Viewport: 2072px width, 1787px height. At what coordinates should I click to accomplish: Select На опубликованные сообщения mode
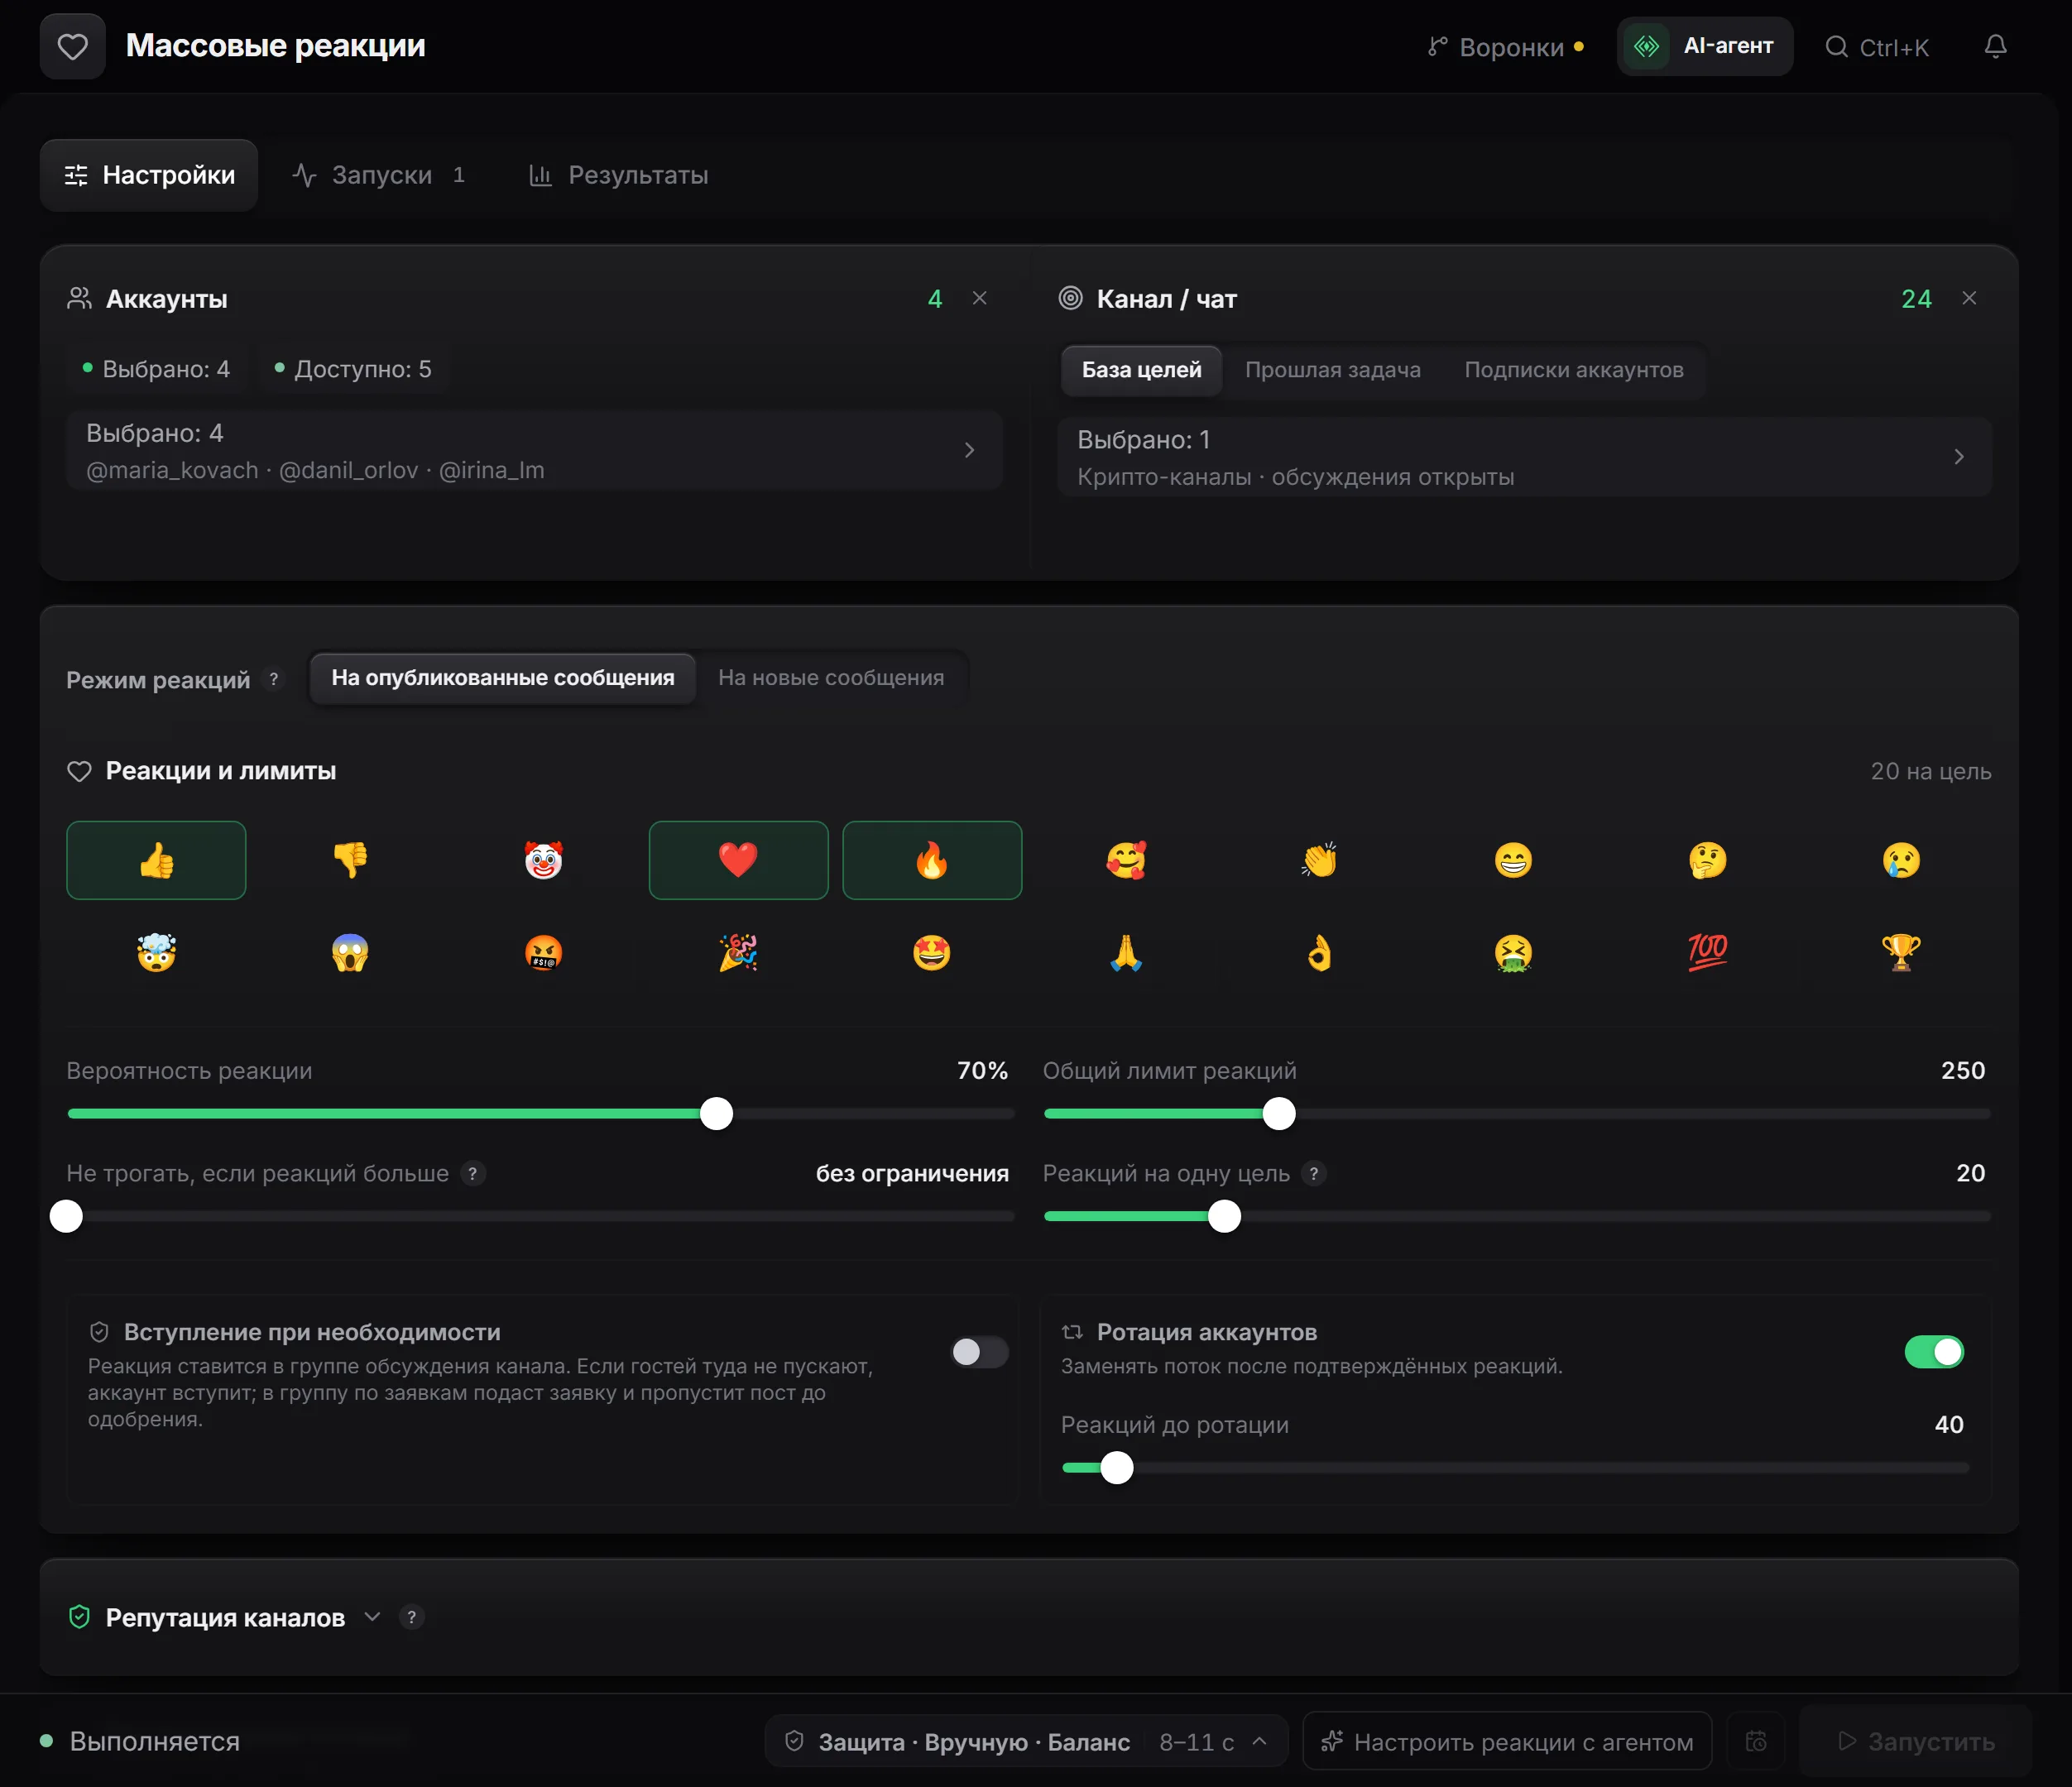[x=503, y=678]
